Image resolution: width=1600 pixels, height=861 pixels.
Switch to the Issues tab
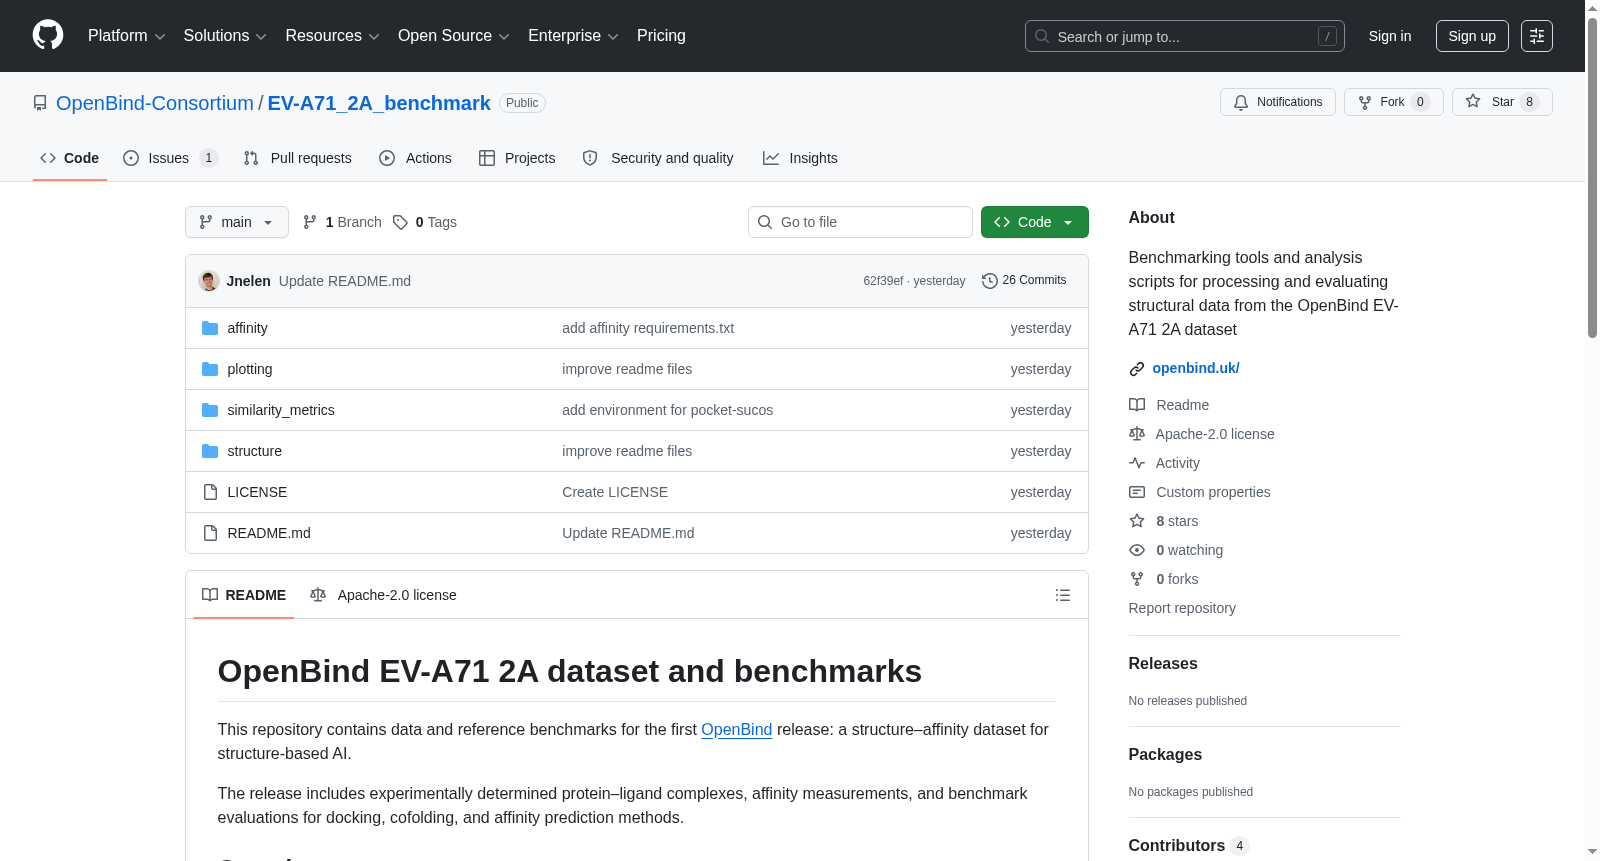tap(169, 158)
